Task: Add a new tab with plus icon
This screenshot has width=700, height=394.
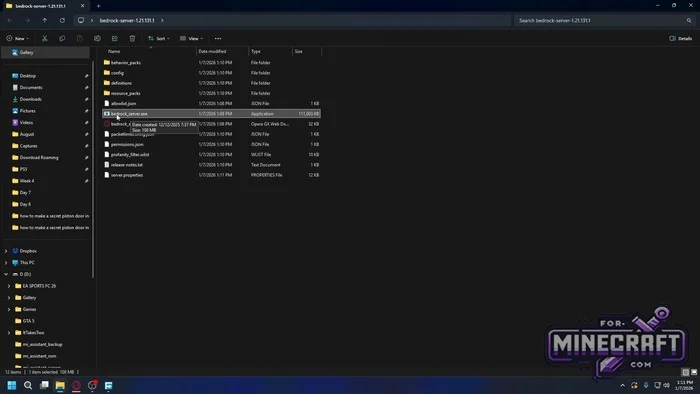Action: pyautogui.click(x=99, y=6)
